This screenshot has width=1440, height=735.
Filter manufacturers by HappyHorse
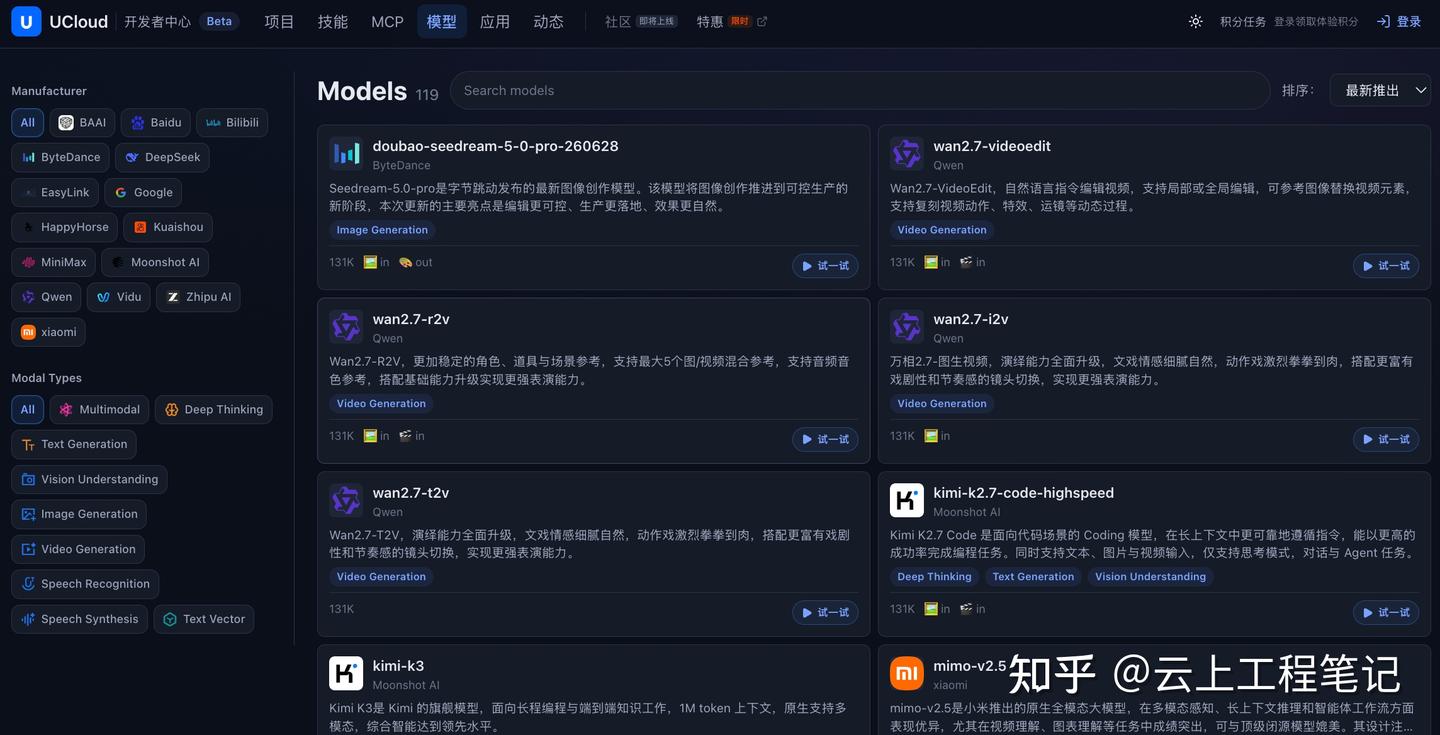pos(65,227)
